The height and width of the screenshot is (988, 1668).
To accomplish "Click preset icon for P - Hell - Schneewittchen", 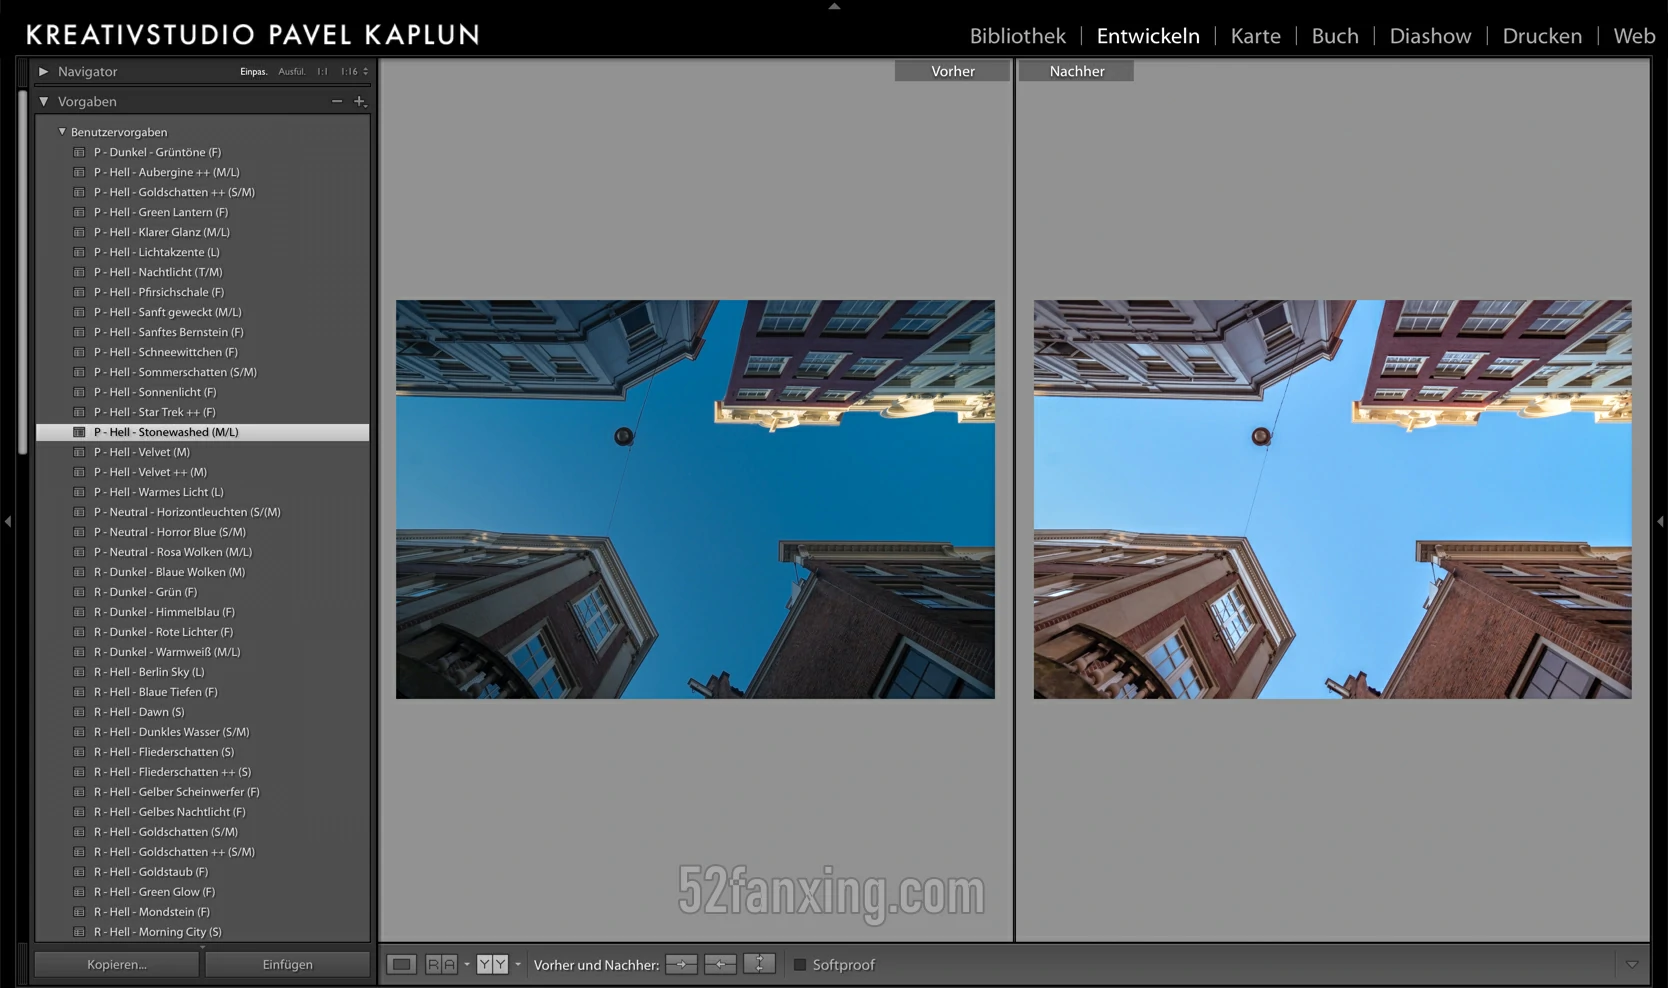I will [79, 352].
